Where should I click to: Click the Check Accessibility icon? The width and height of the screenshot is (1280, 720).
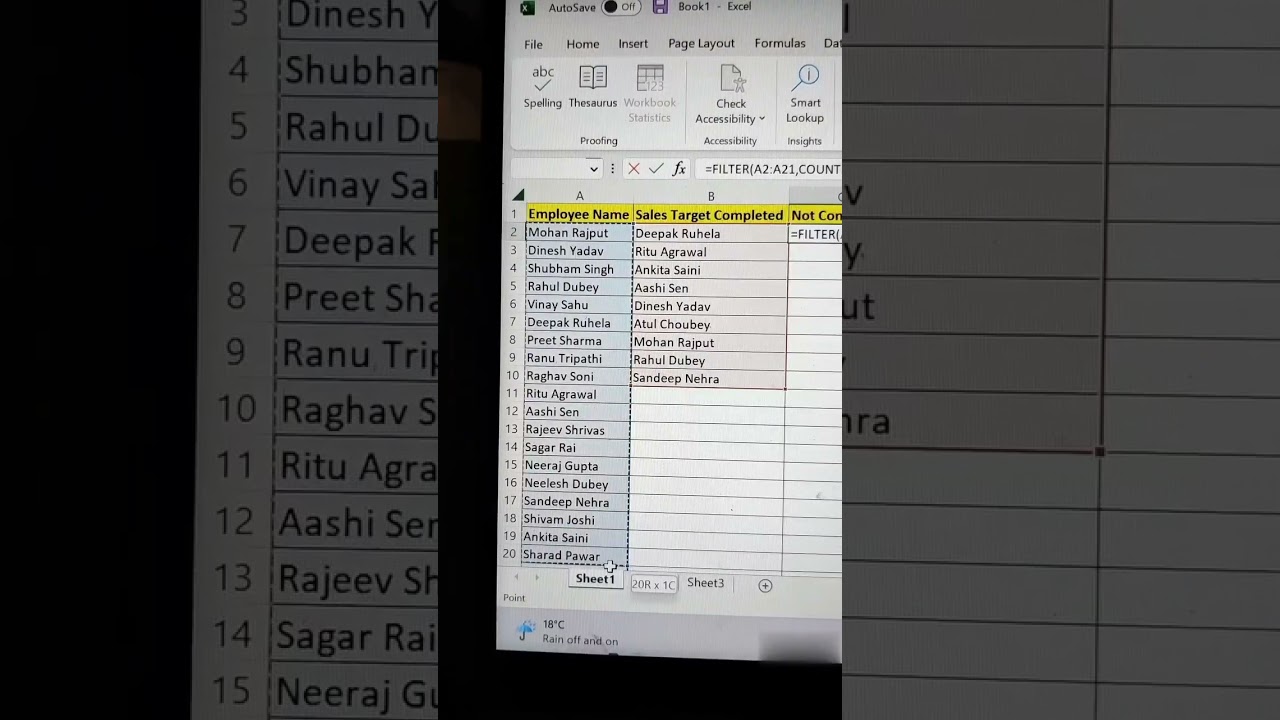coord(731,79)
